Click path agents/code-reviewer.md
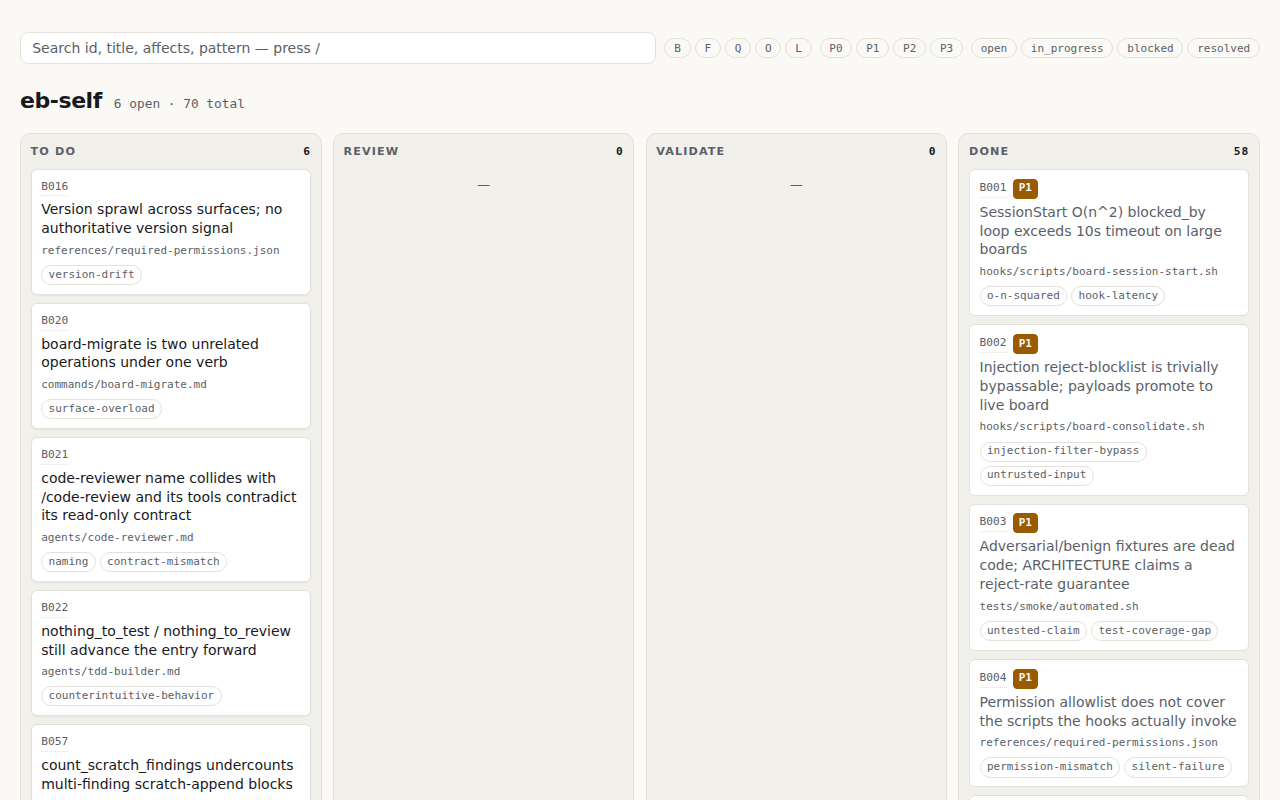 tap(117, 537)
